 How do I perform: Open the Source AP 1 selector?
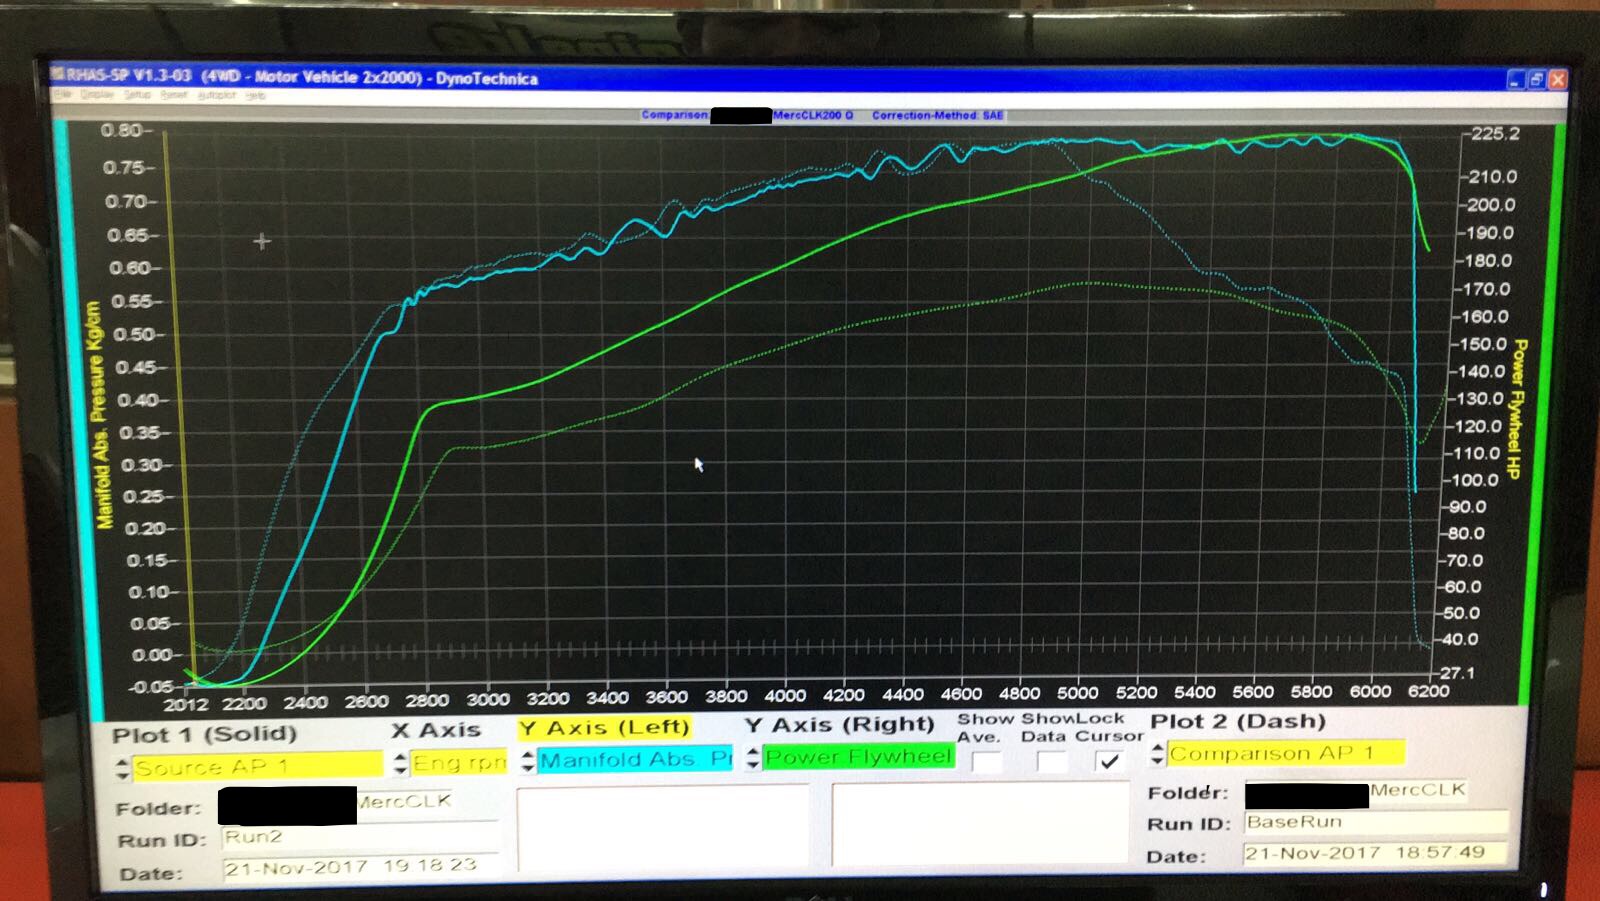tap(257, 767)
